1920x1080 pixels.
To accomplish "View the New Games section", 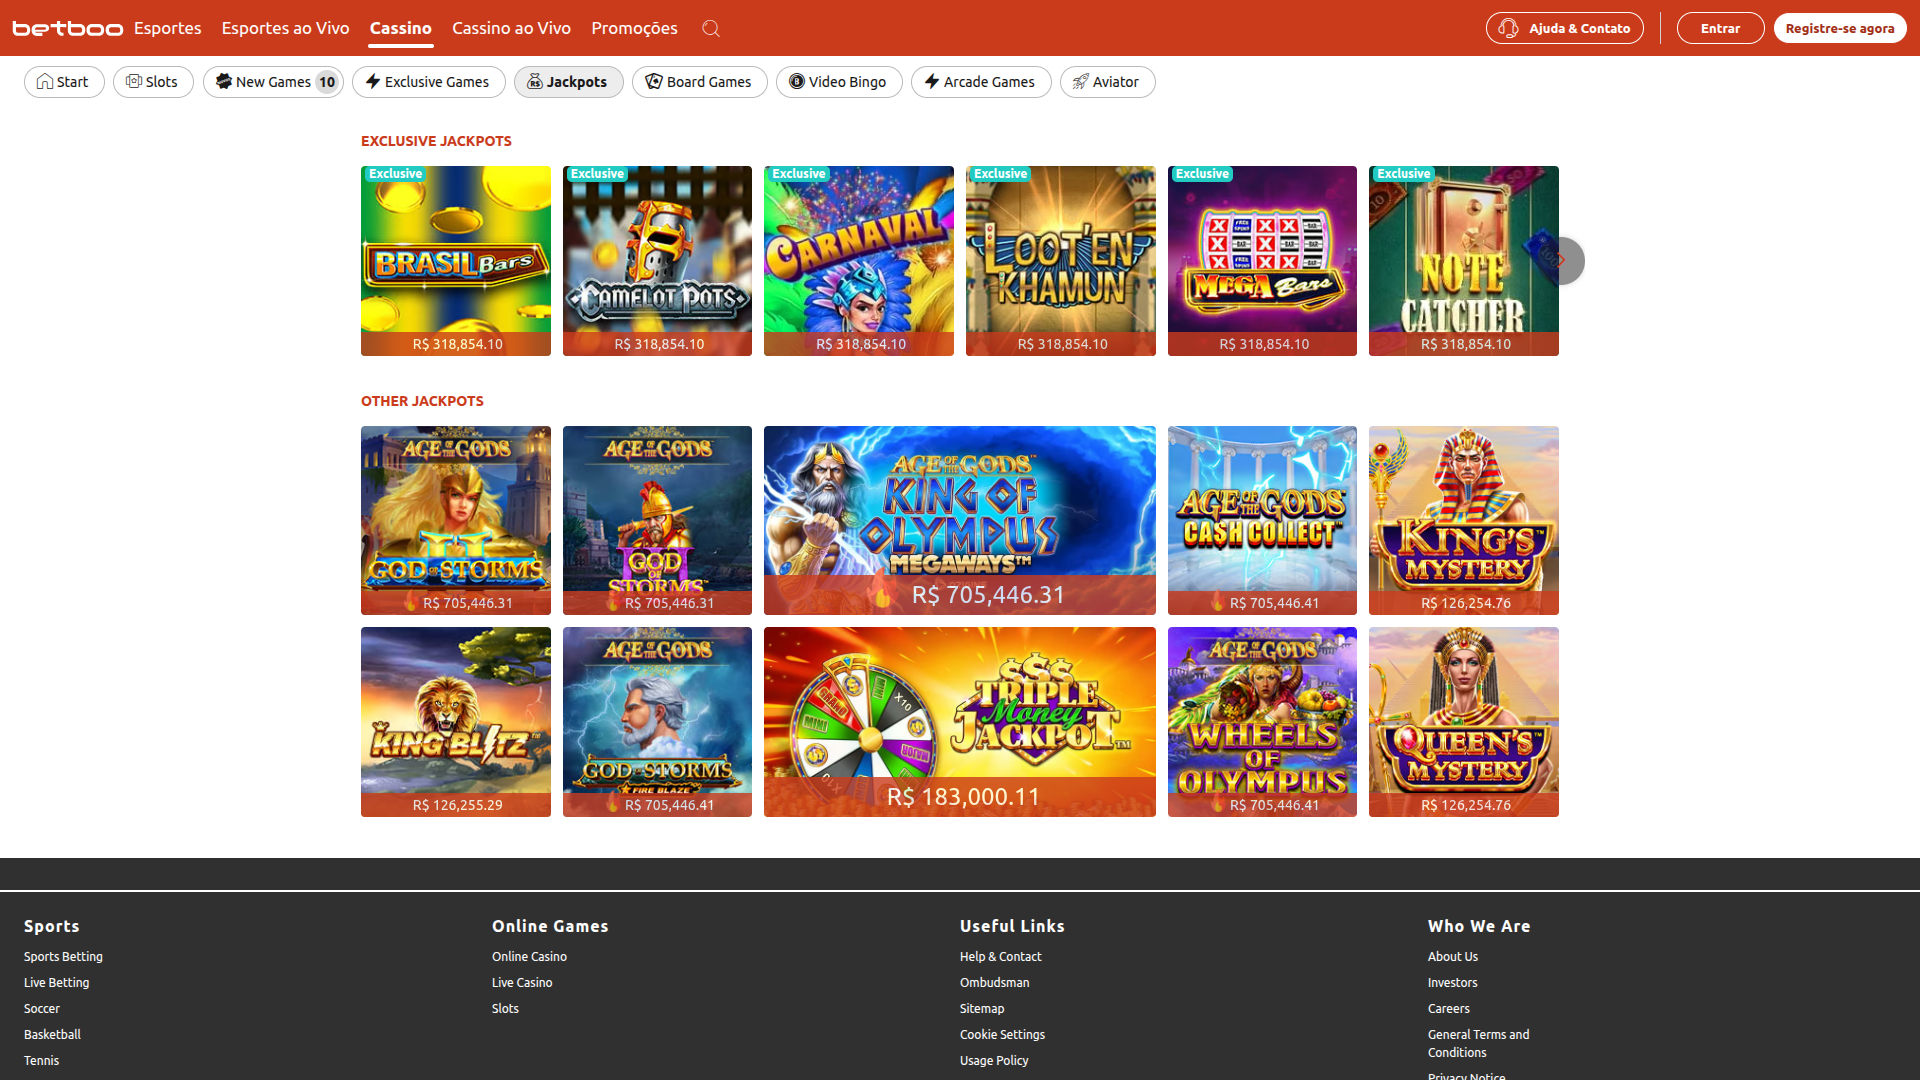I will 273,82.
